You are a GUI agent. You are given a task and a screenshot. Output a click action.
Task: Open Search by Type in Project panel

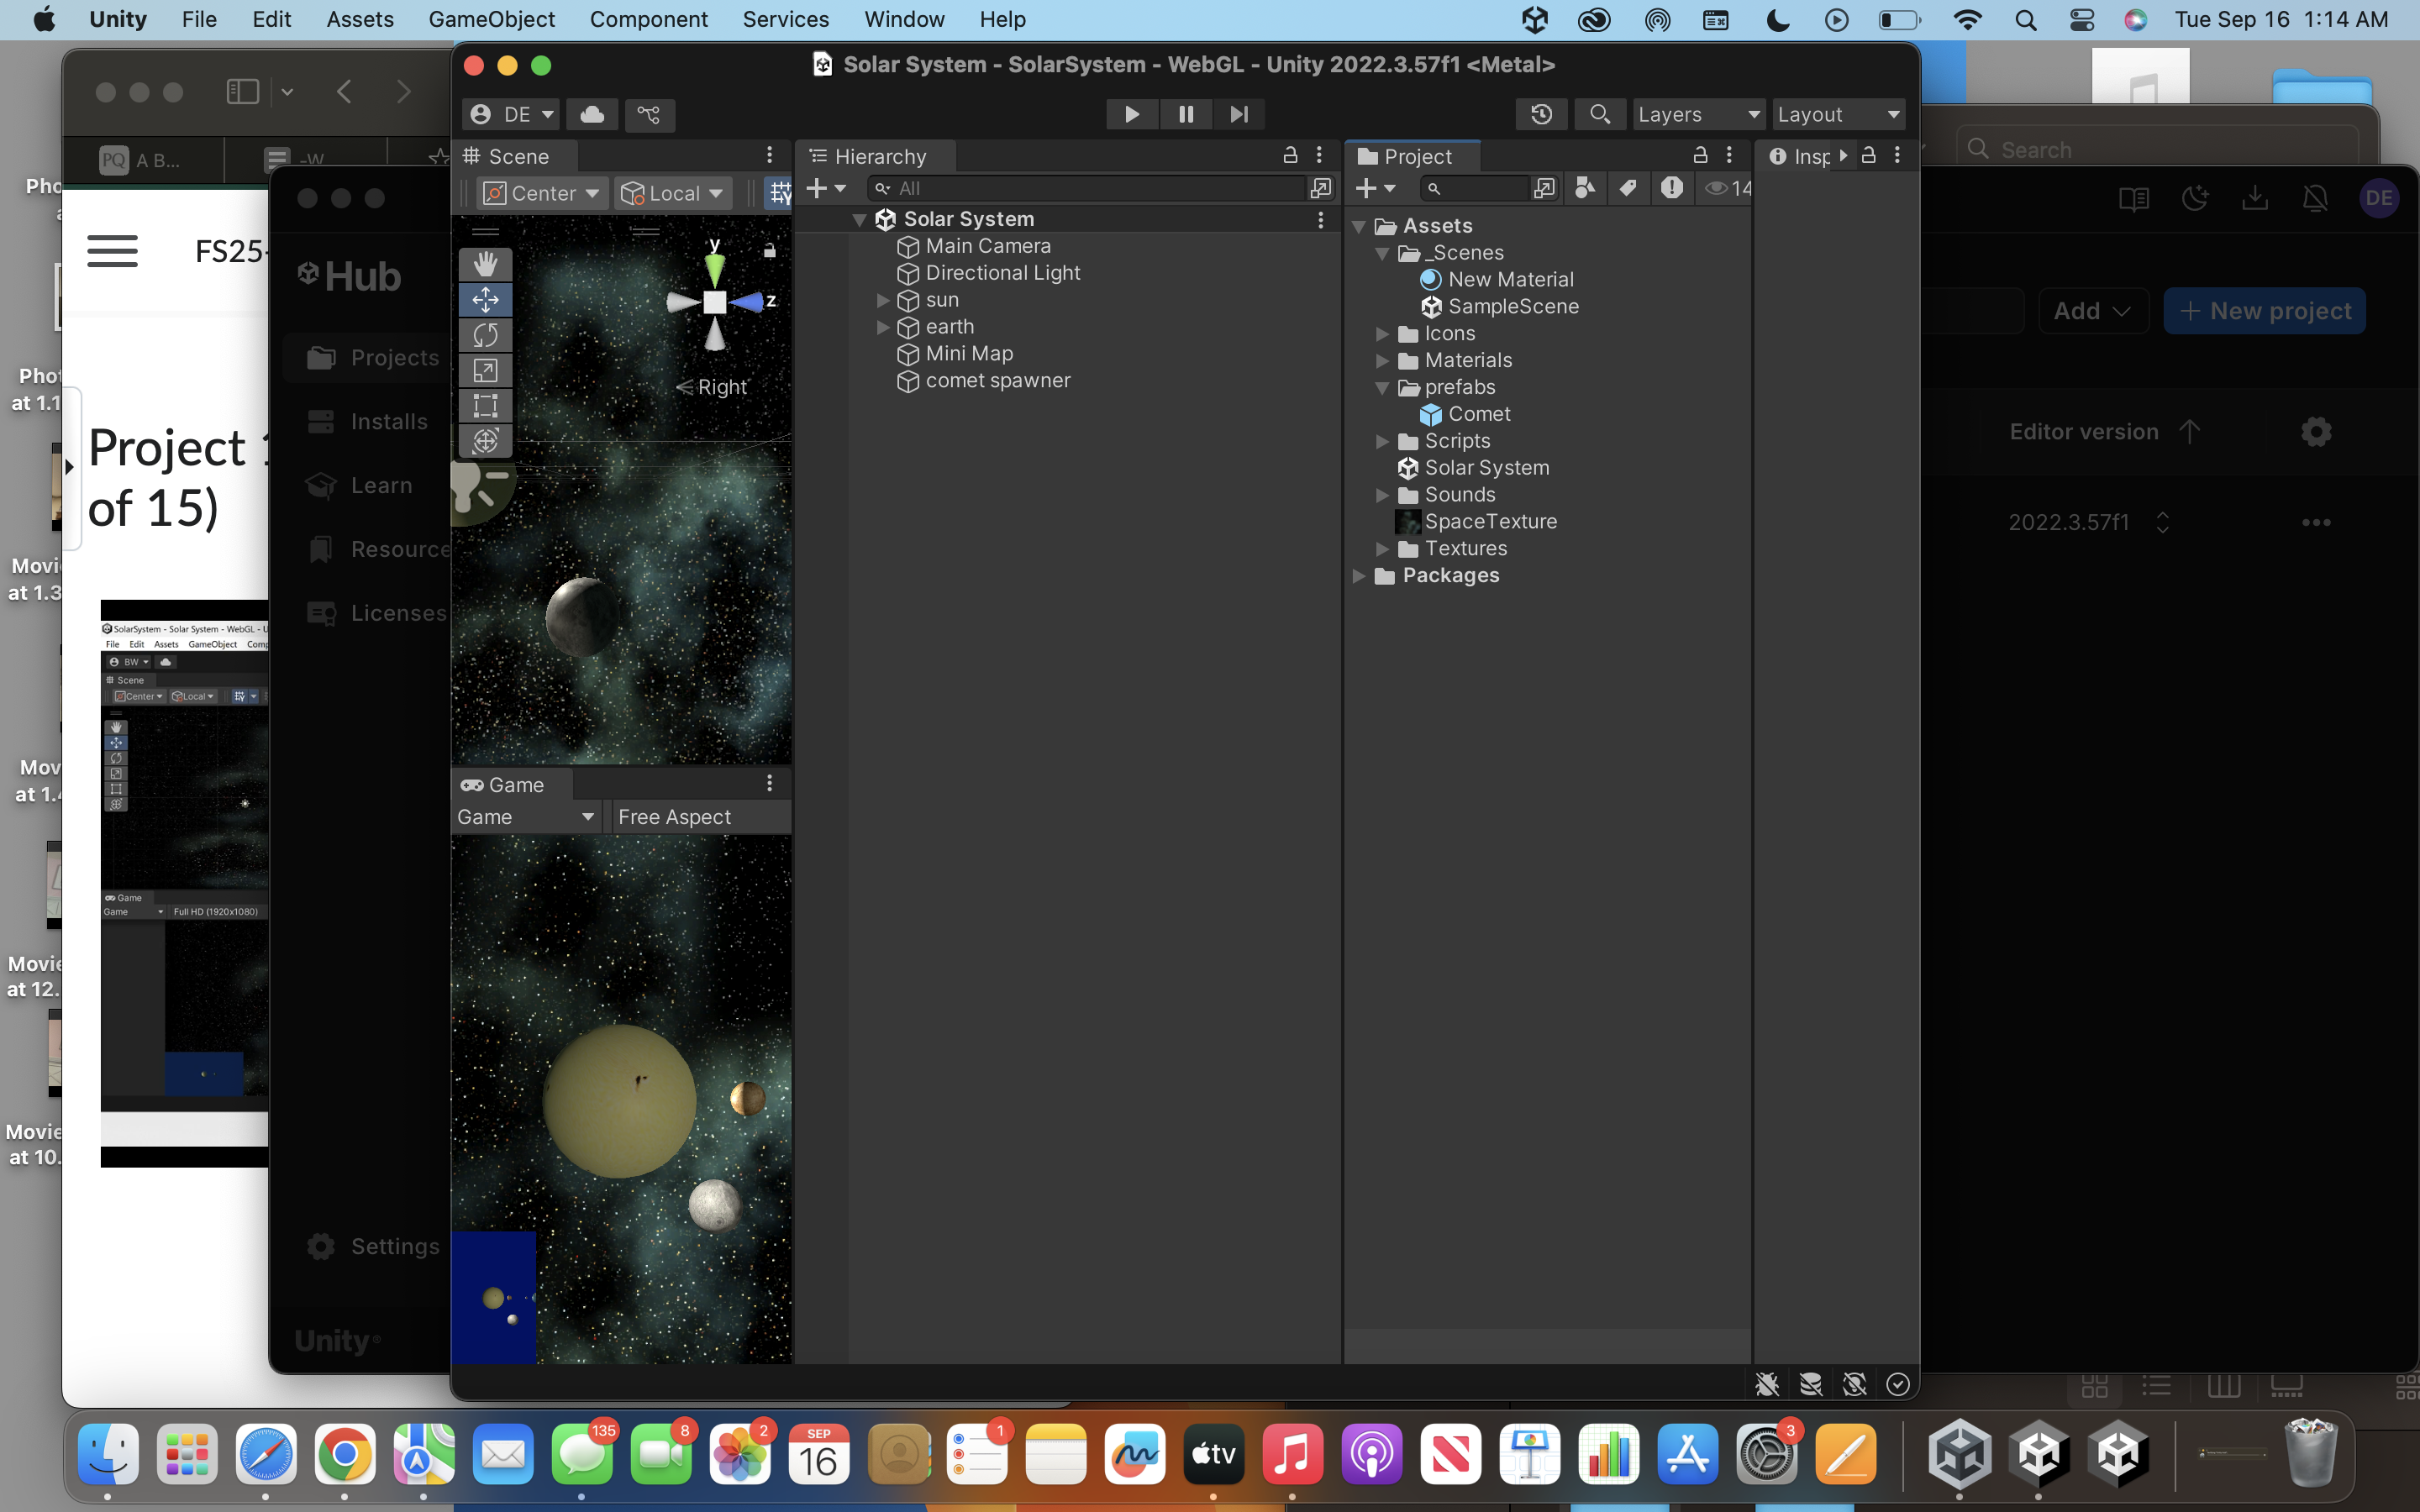[x=1585, y=188]
